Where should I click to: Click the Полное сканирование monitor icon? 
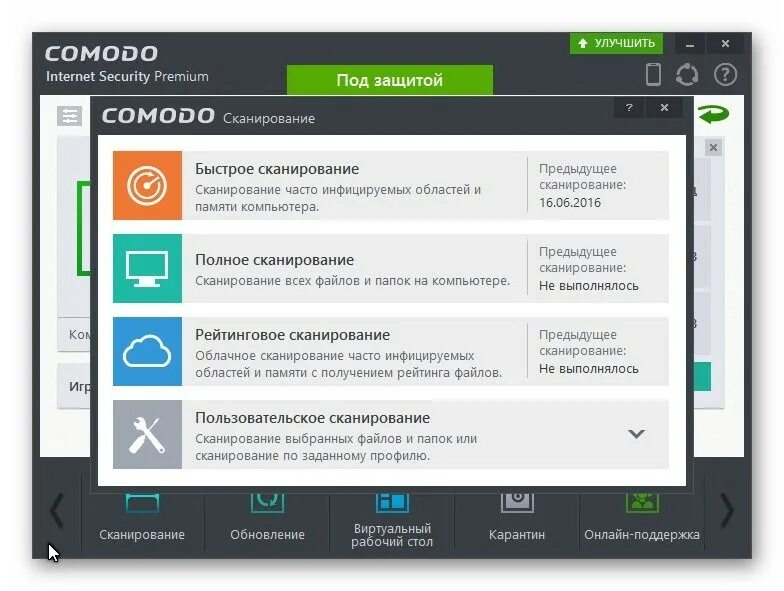point(147,268)
